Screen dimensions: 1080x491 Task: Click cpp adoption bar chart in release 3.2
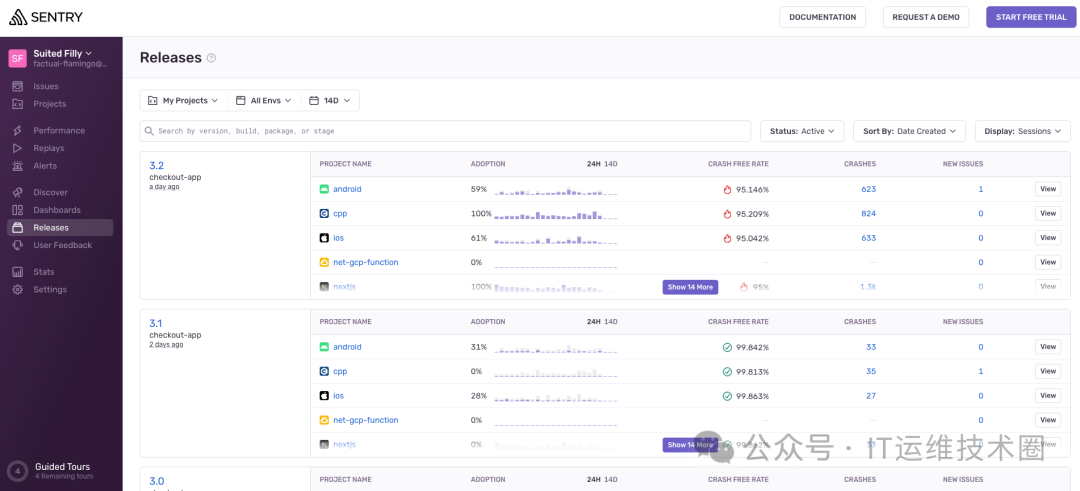click(556, 215)
